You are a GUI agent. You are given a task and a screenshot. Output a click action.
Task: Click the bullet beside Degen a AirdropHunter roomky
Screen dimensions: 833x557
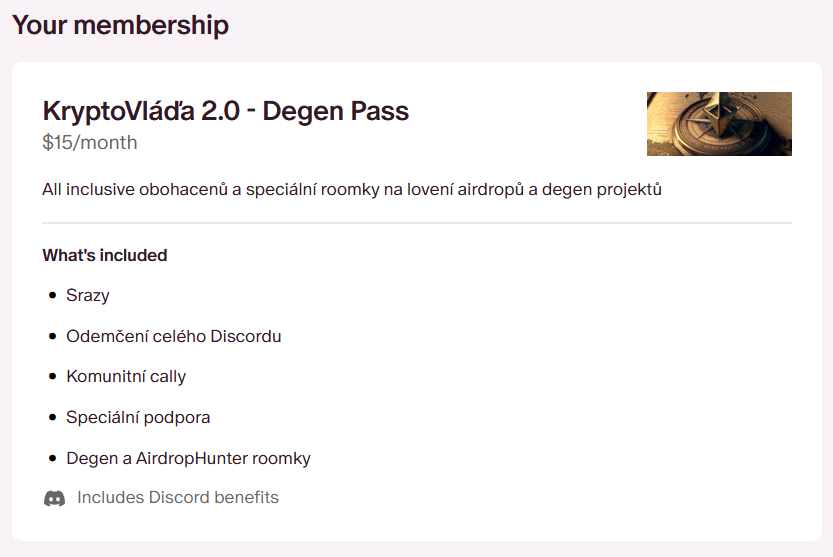(53, 459)
